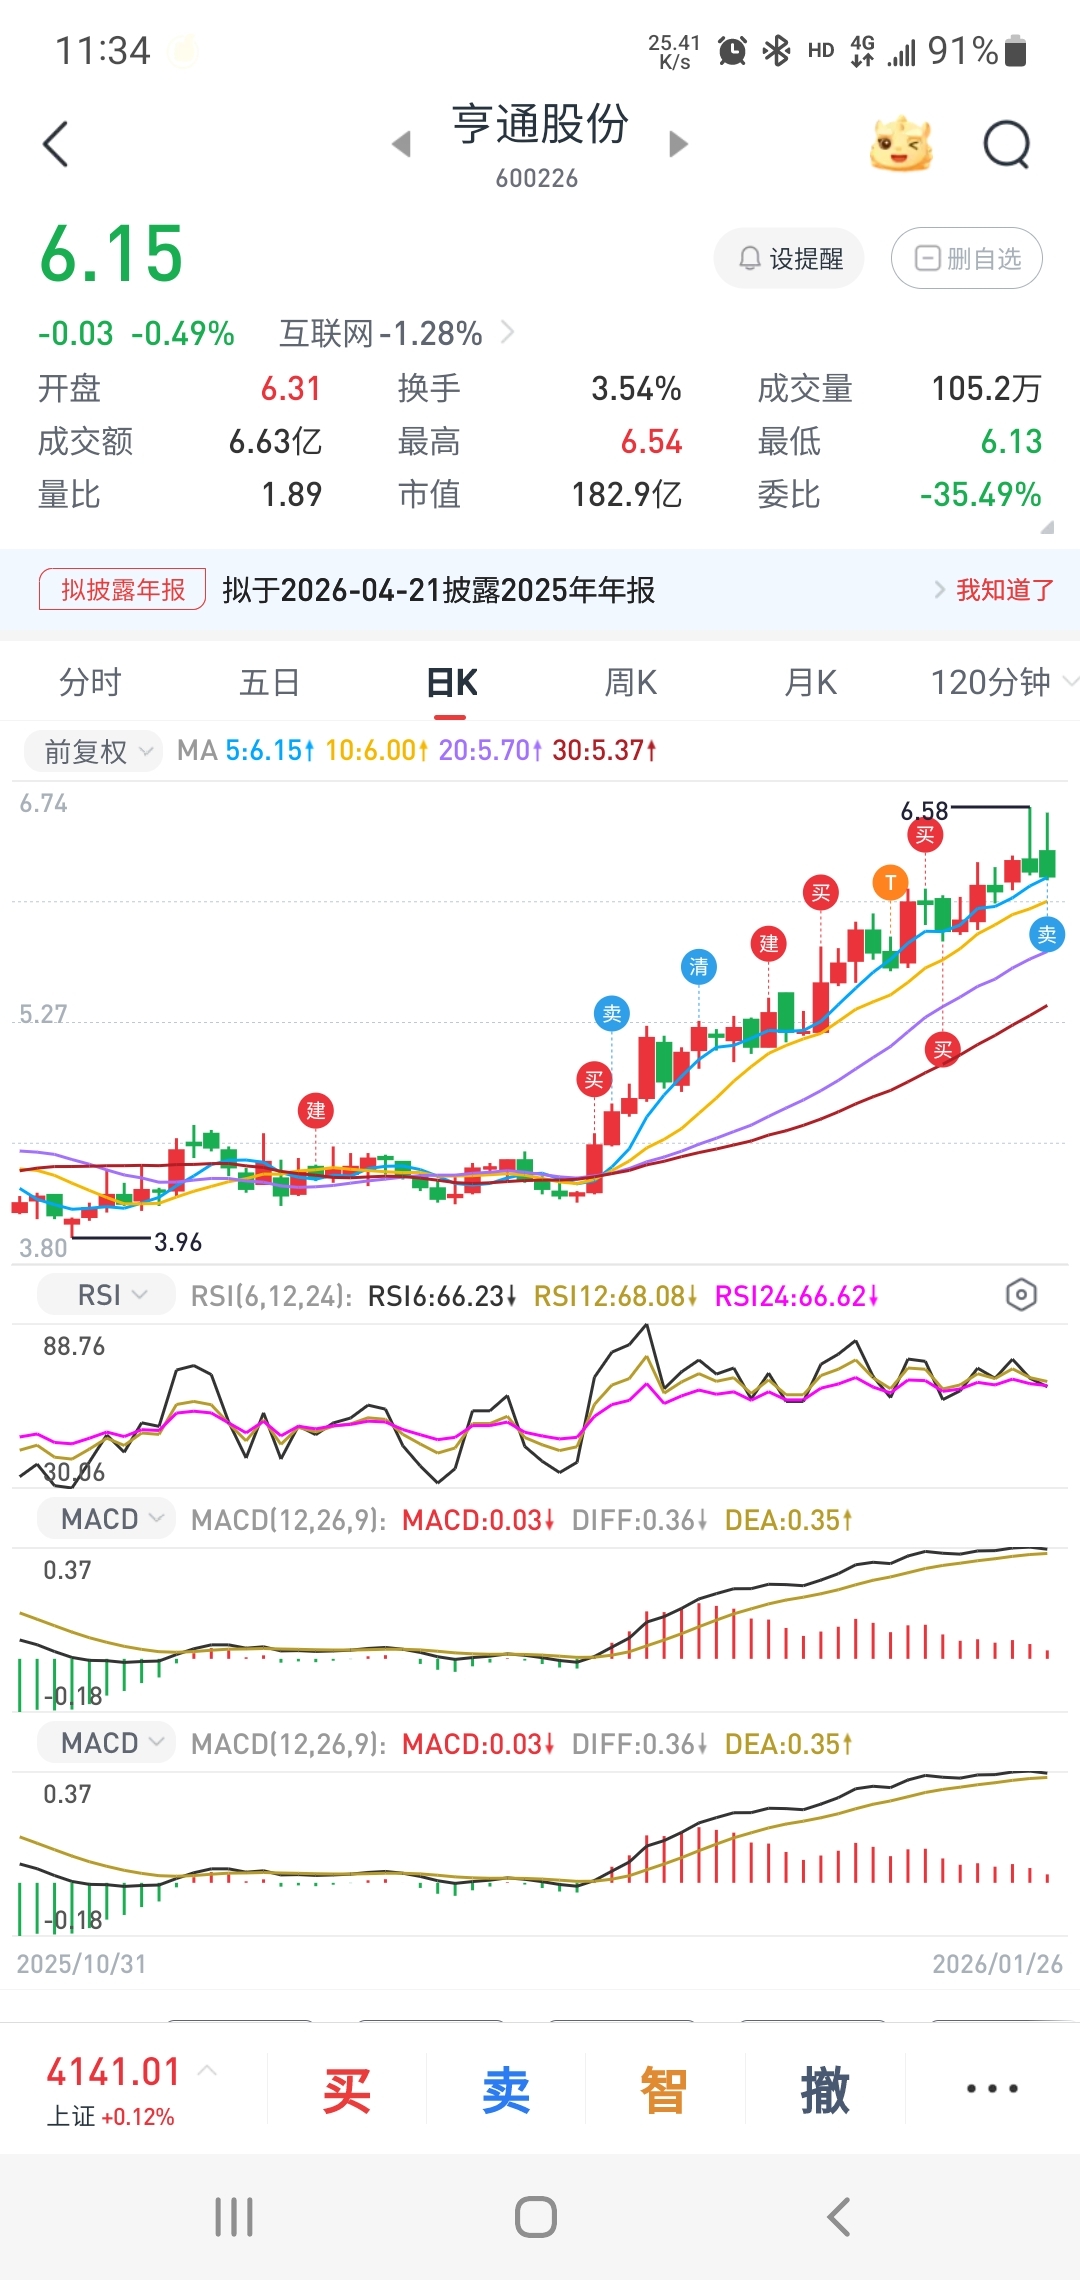Switch to 五日 chart tab
The height and width of the screenshot is (2280, 1080).
(x=270, y=682)
